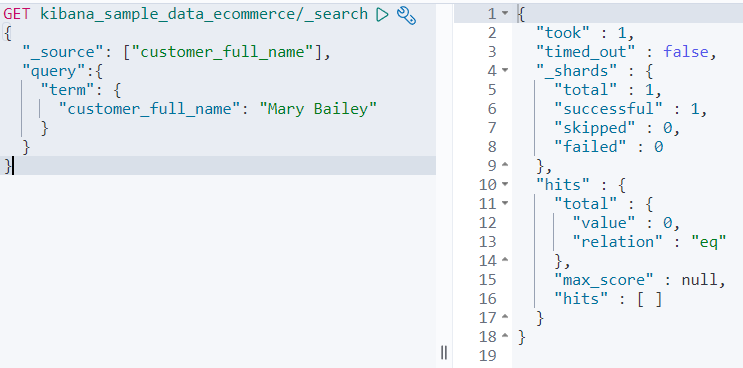743x368 pixels.
Task: Collapse the root object at line 1
Action: (505, 14)
